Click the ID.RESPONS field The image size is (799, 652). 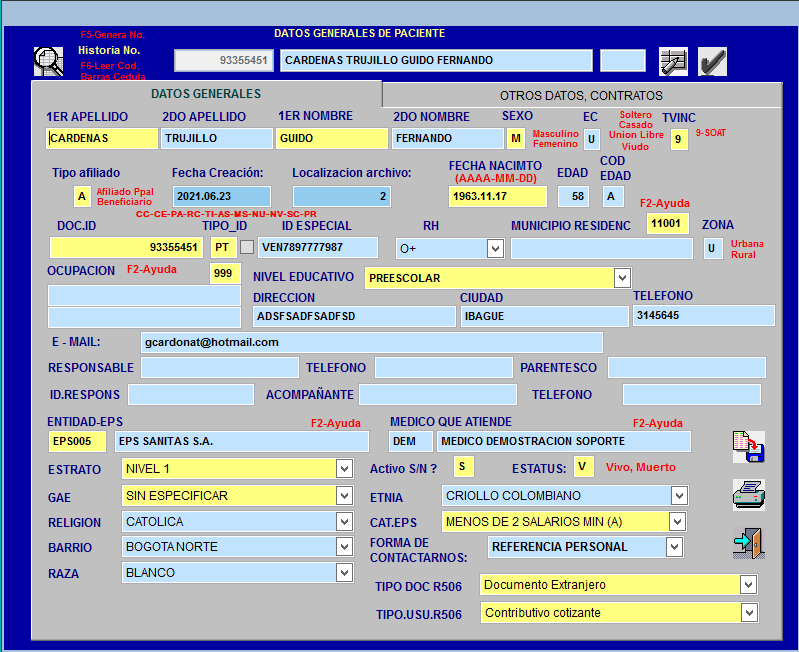[x=191, y=395]
